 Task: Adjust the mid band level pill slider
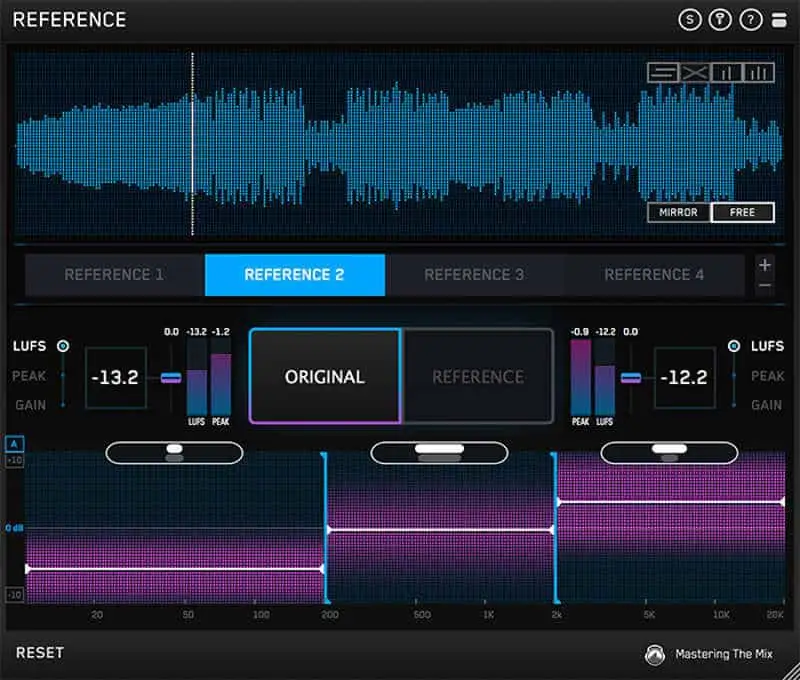click(x=440, y=451)
